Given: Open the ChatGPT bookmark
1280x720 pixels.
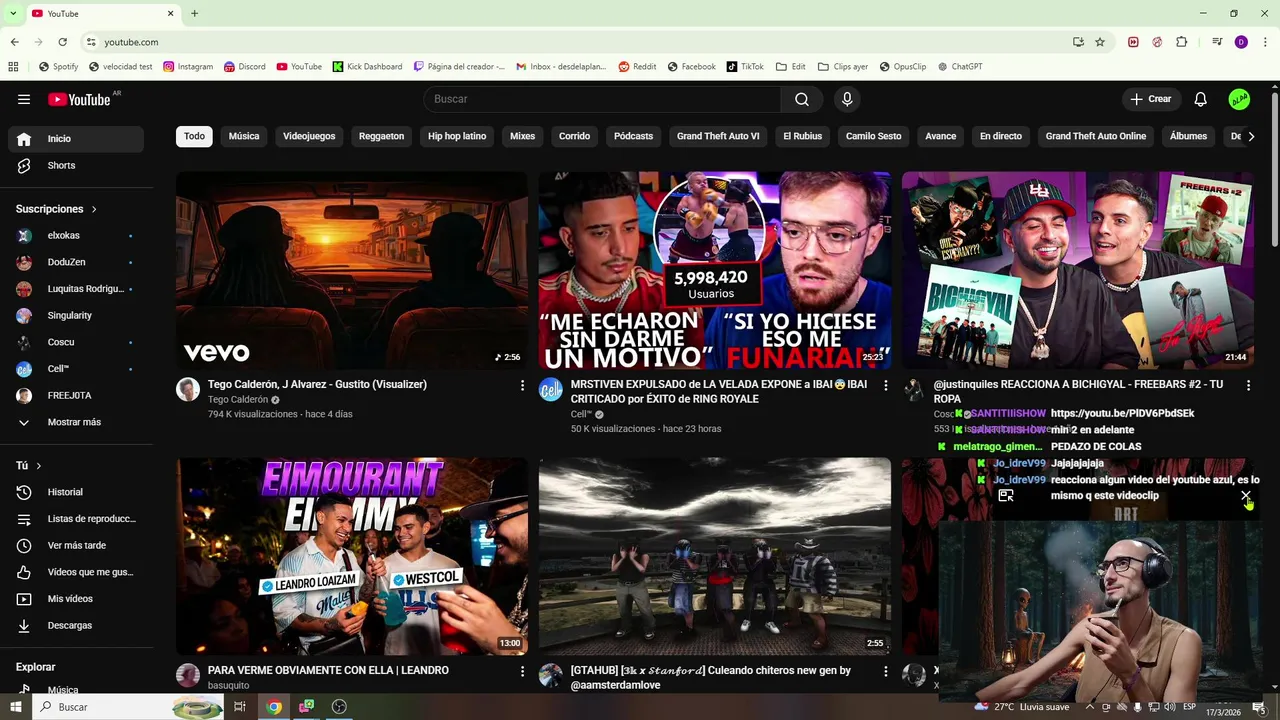Looking at the screenshot, I should 960,67.
